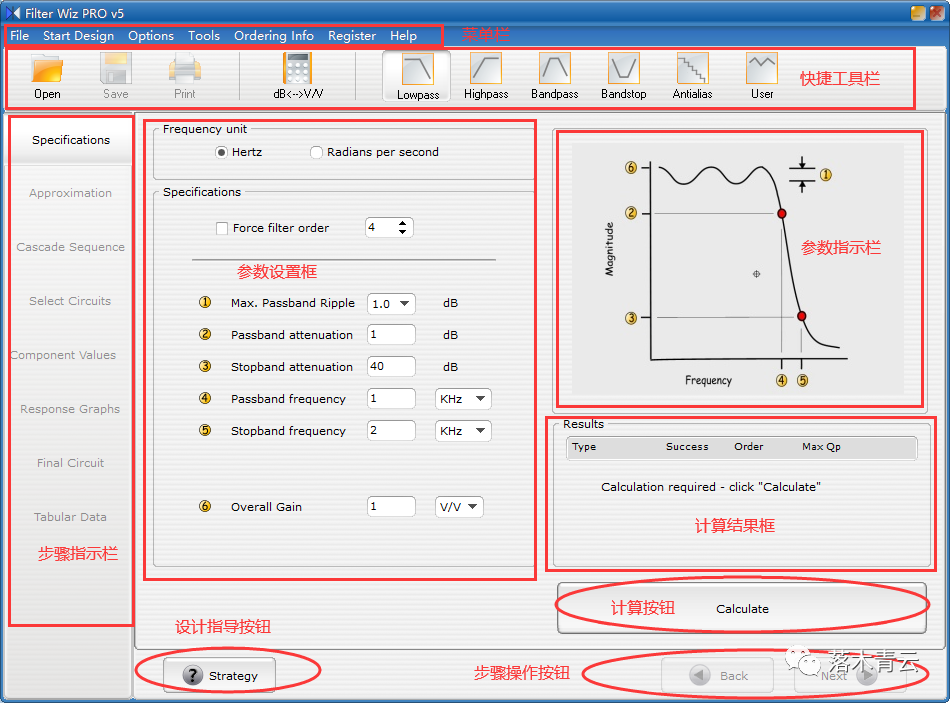Open a design with the Open icon
The image size is (950, 703).
pos(47,76)
